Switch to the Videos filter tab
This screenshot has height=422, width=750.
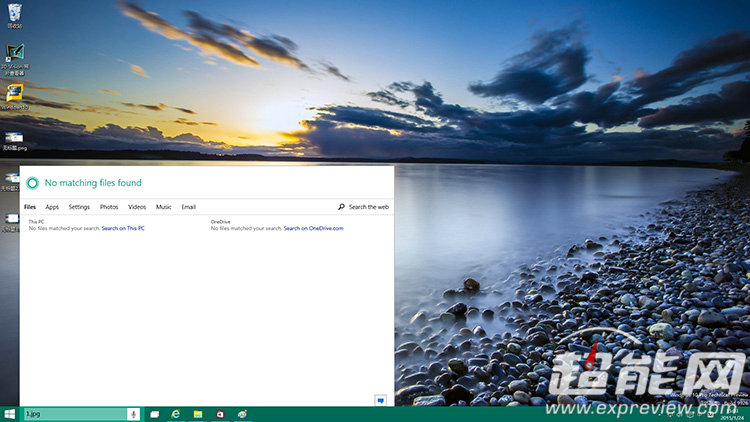point(137,207)
